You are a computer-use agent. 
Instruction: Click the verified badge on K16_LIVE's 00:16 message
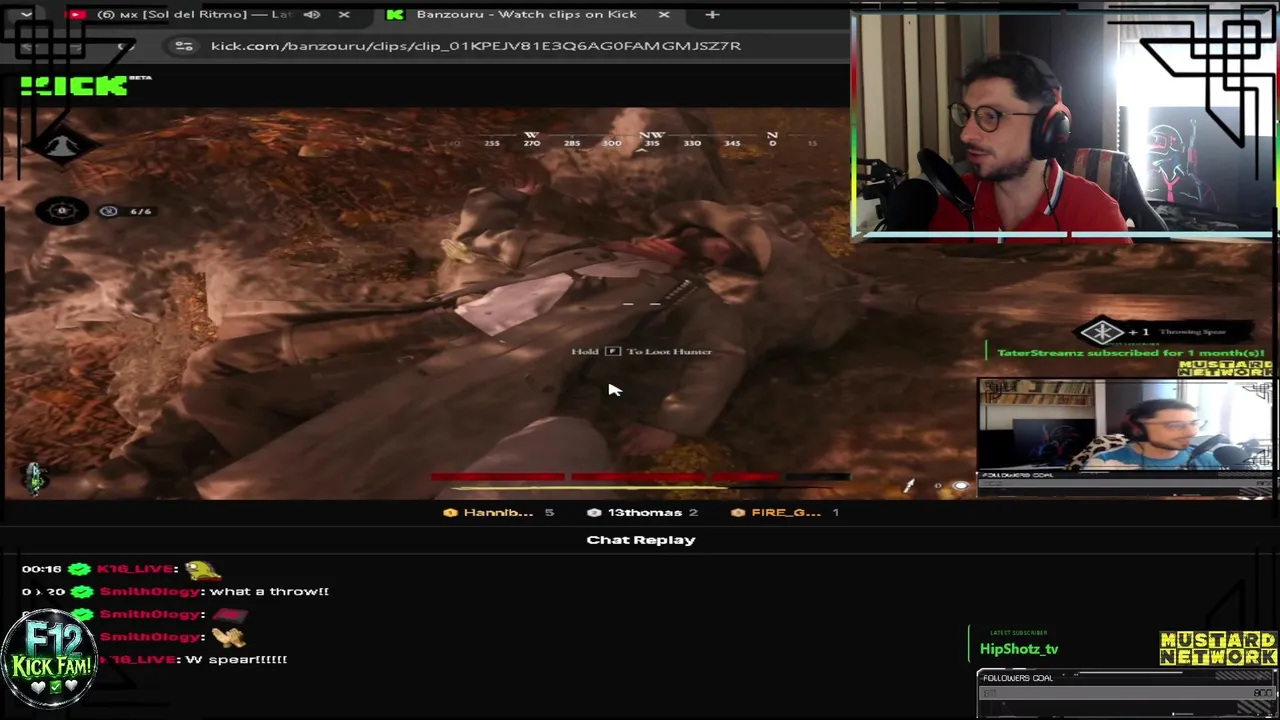pyautogui.click(x=80, y=569)
